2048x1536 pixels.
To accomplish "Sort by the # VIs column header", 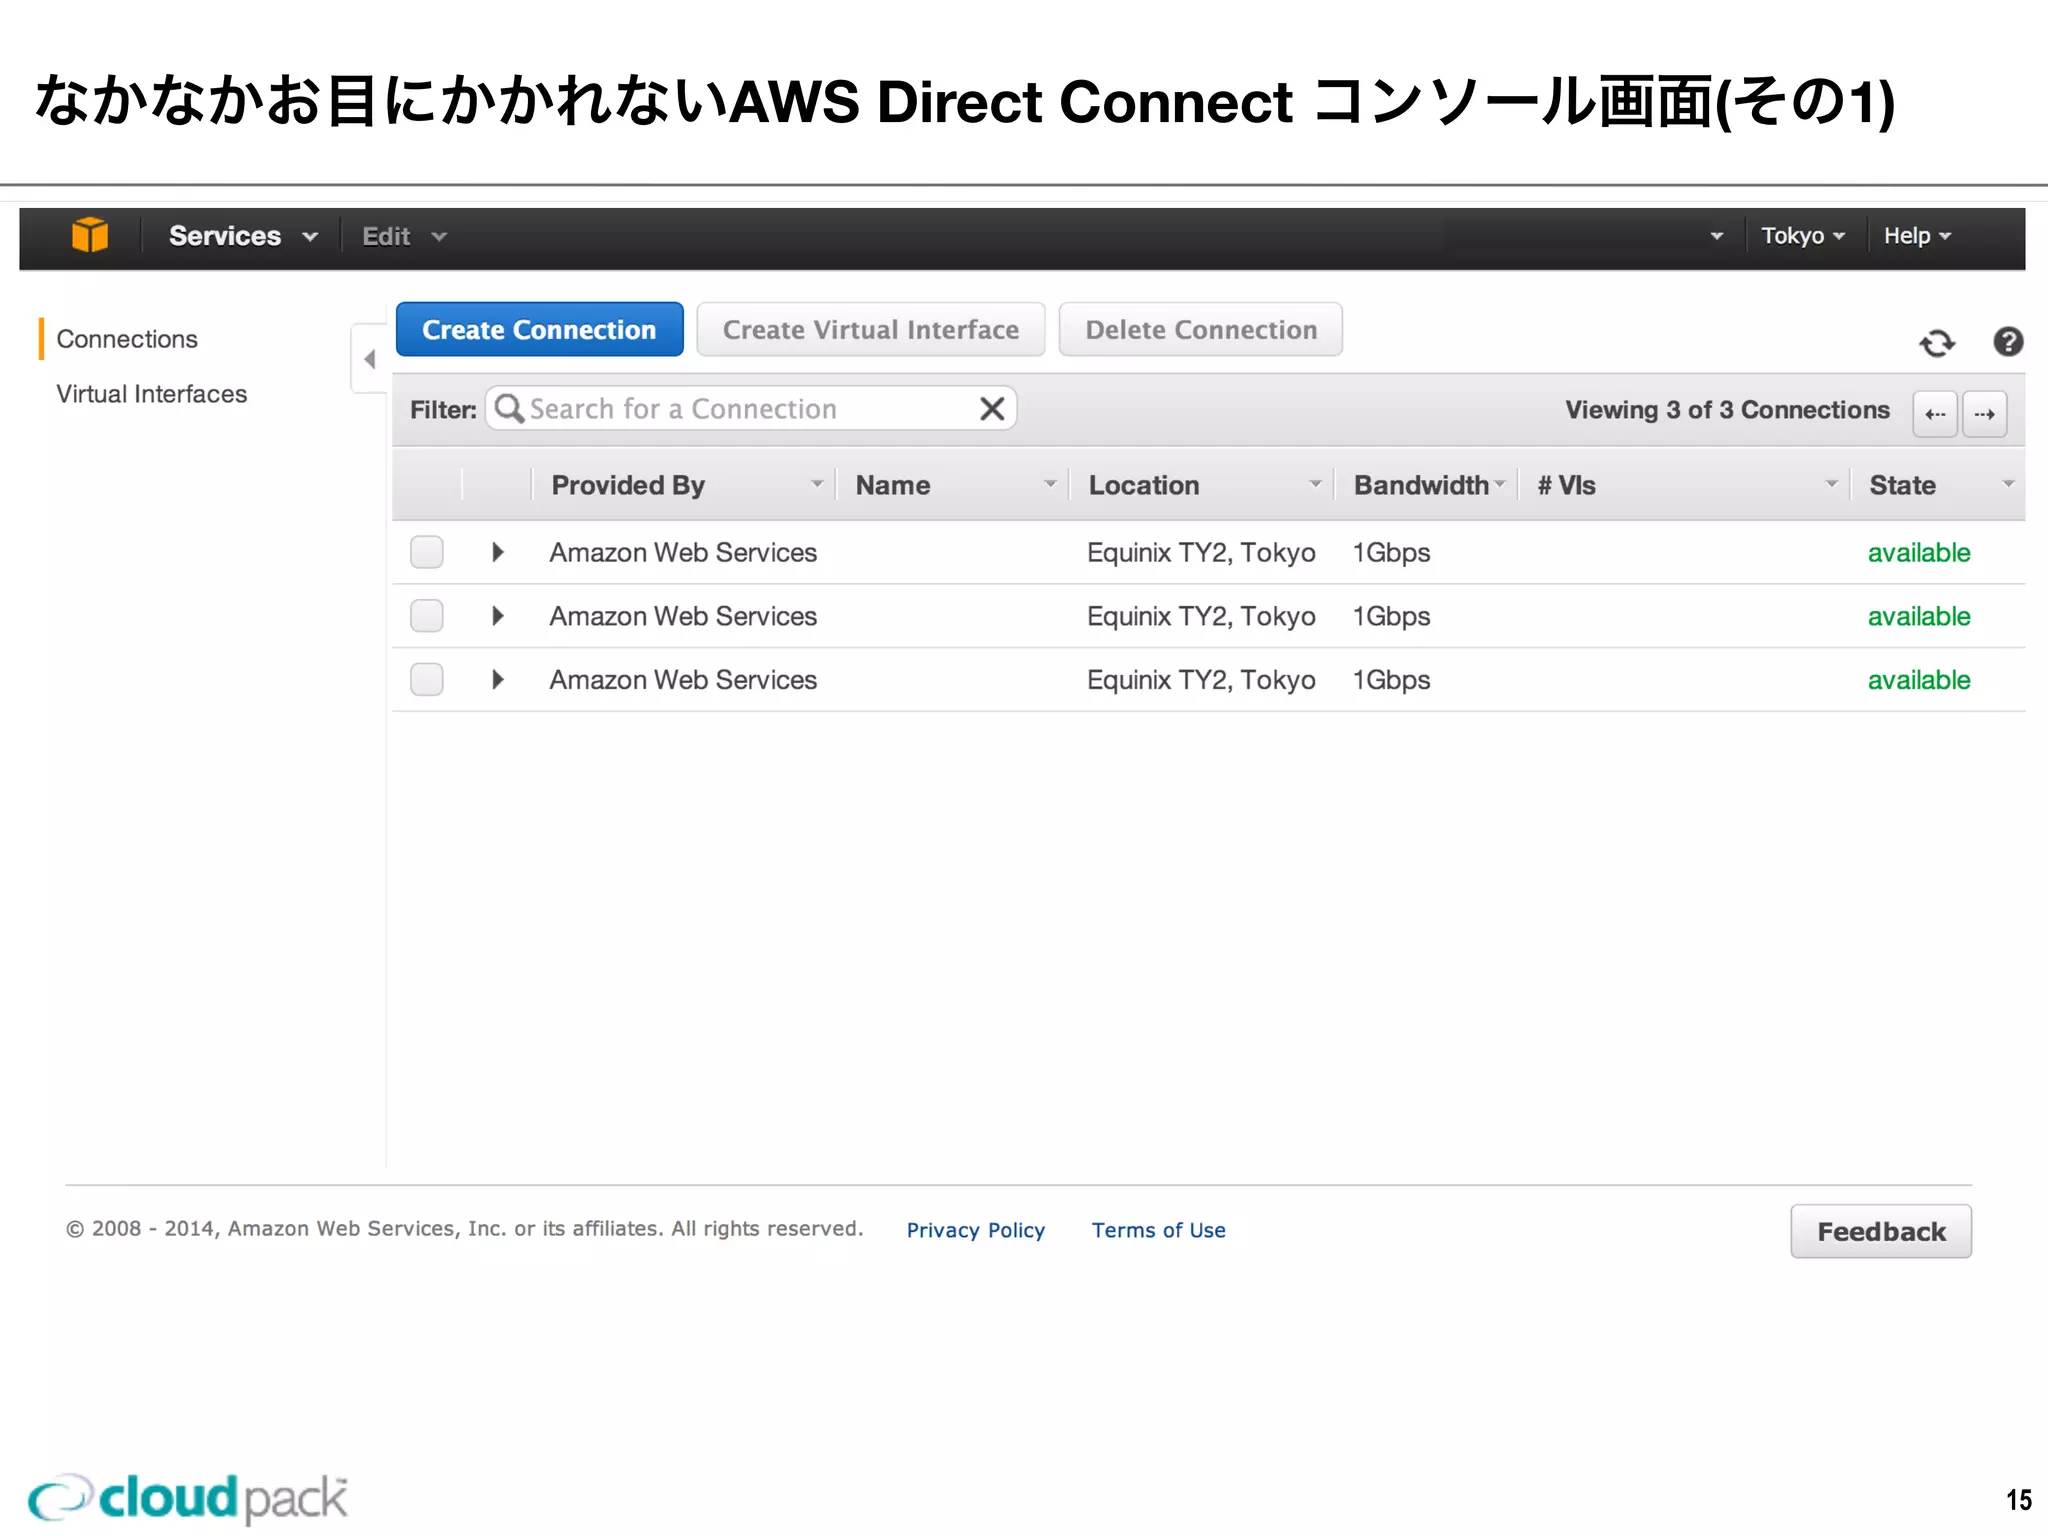I will 1685,485.
